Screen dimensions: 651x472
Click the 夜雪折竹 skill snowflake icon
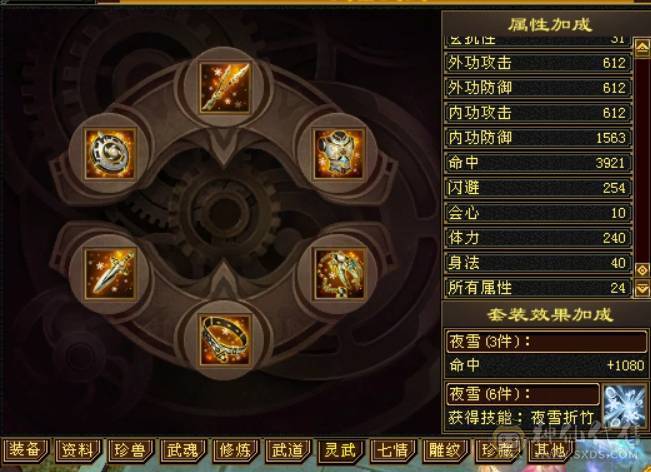(624, 406)
